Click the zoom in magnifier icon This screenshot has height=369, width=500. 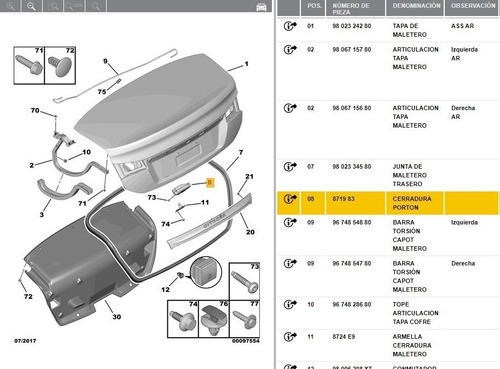(x=10, y=6)
